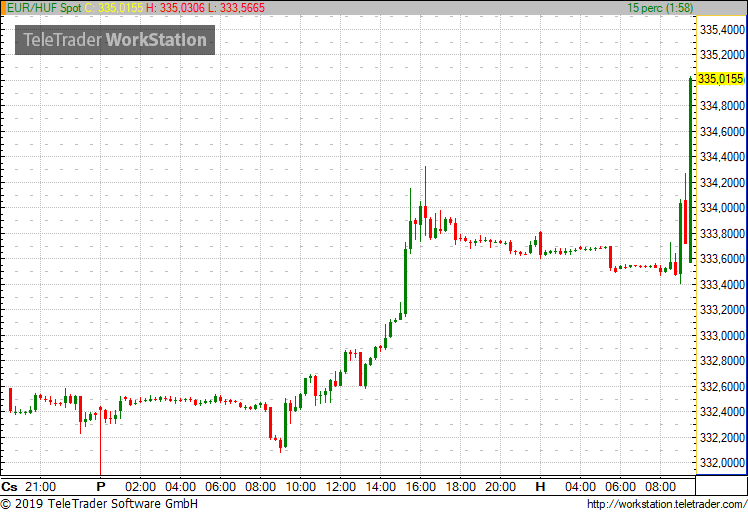Click the latest tall green candlestick
Screen dimensions: 748x513
point(690,169)
